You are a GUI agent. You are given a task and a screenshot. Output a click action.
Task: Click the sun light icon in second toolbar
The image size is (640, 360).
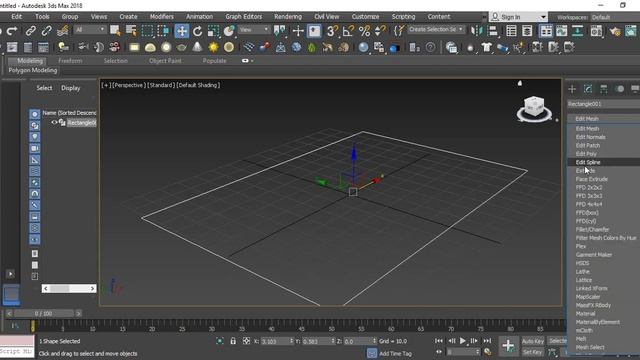pyautogui.click(x=213, y=47)
